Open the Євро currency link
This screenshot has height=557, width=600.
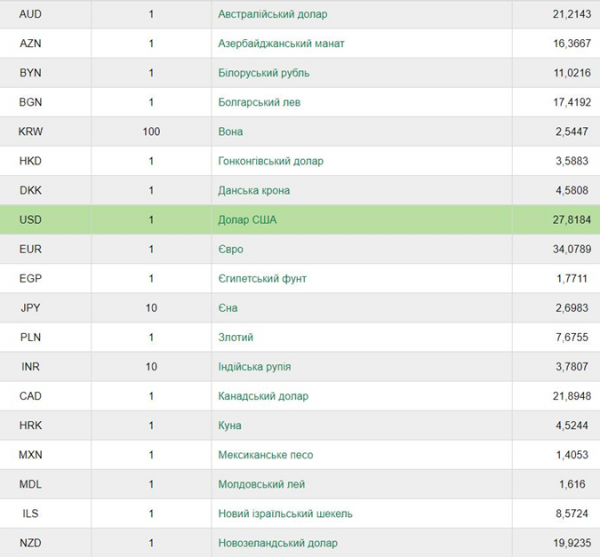tap(231, 249)
